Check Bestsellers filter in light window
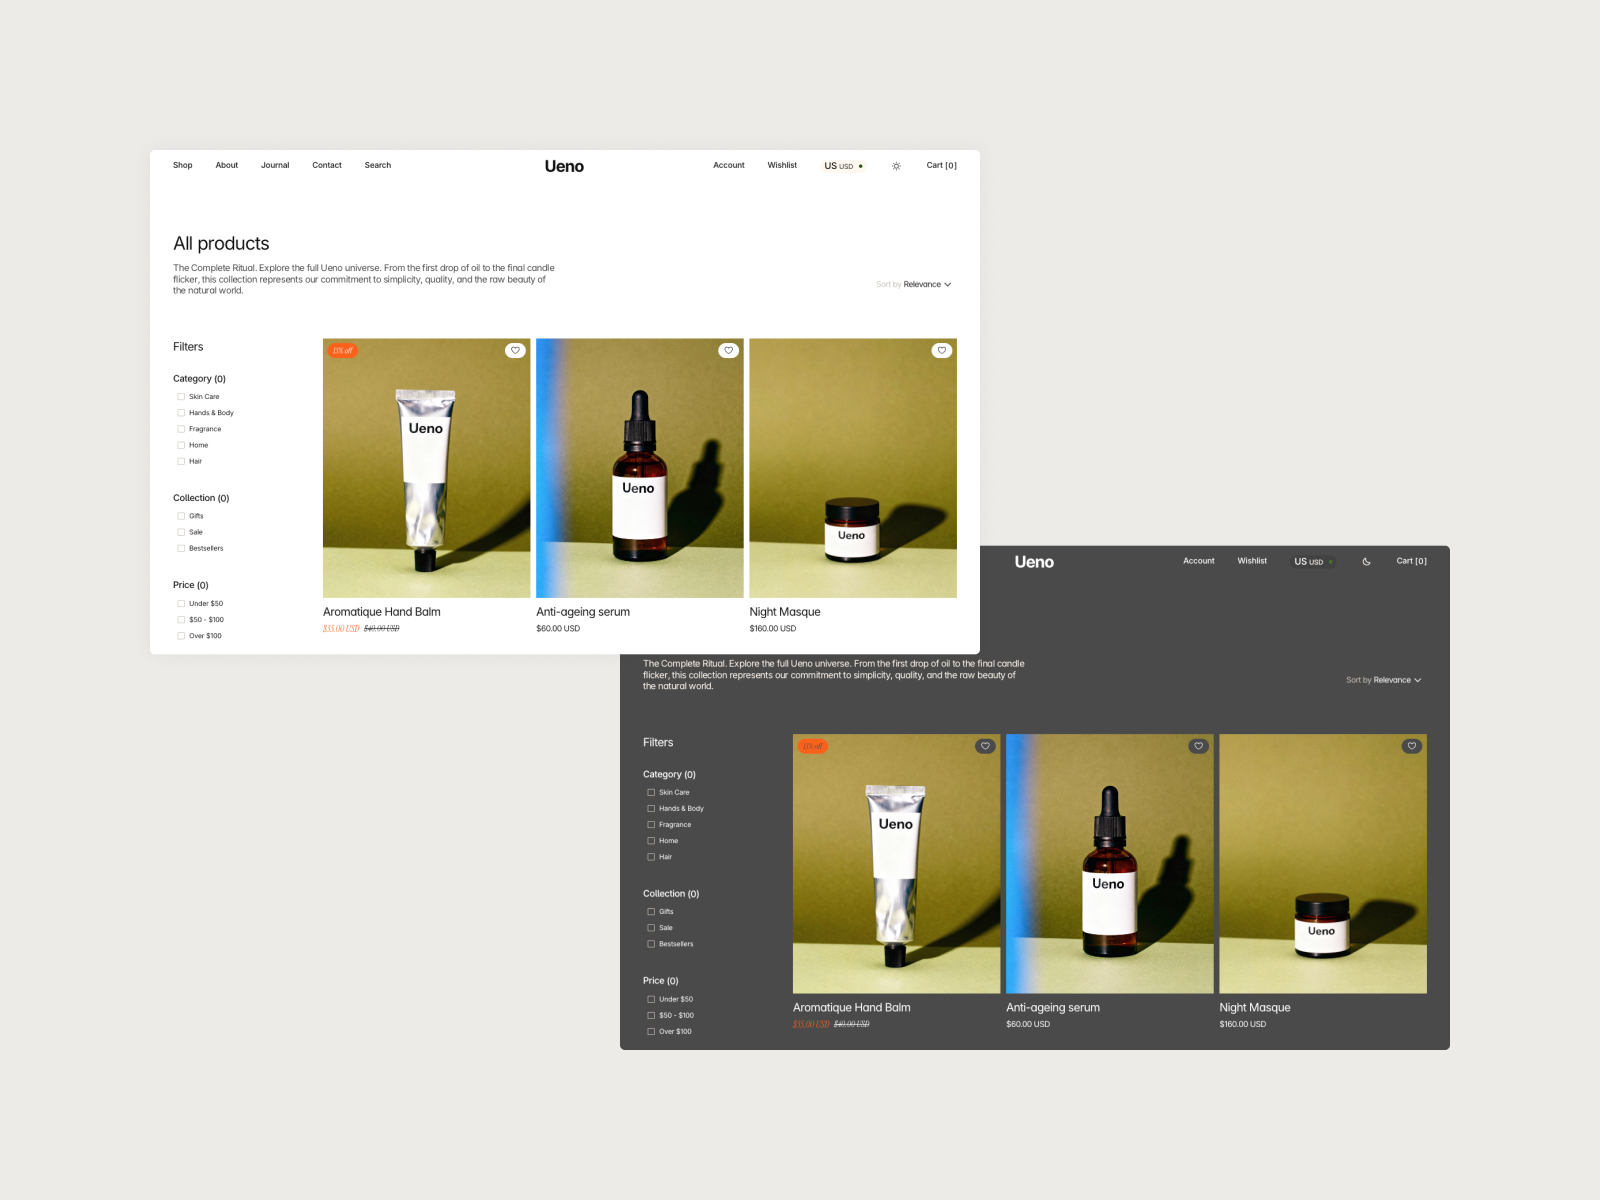This screenshot has height=1200, width=1600. pyautogui.click(x=181, y=548)
